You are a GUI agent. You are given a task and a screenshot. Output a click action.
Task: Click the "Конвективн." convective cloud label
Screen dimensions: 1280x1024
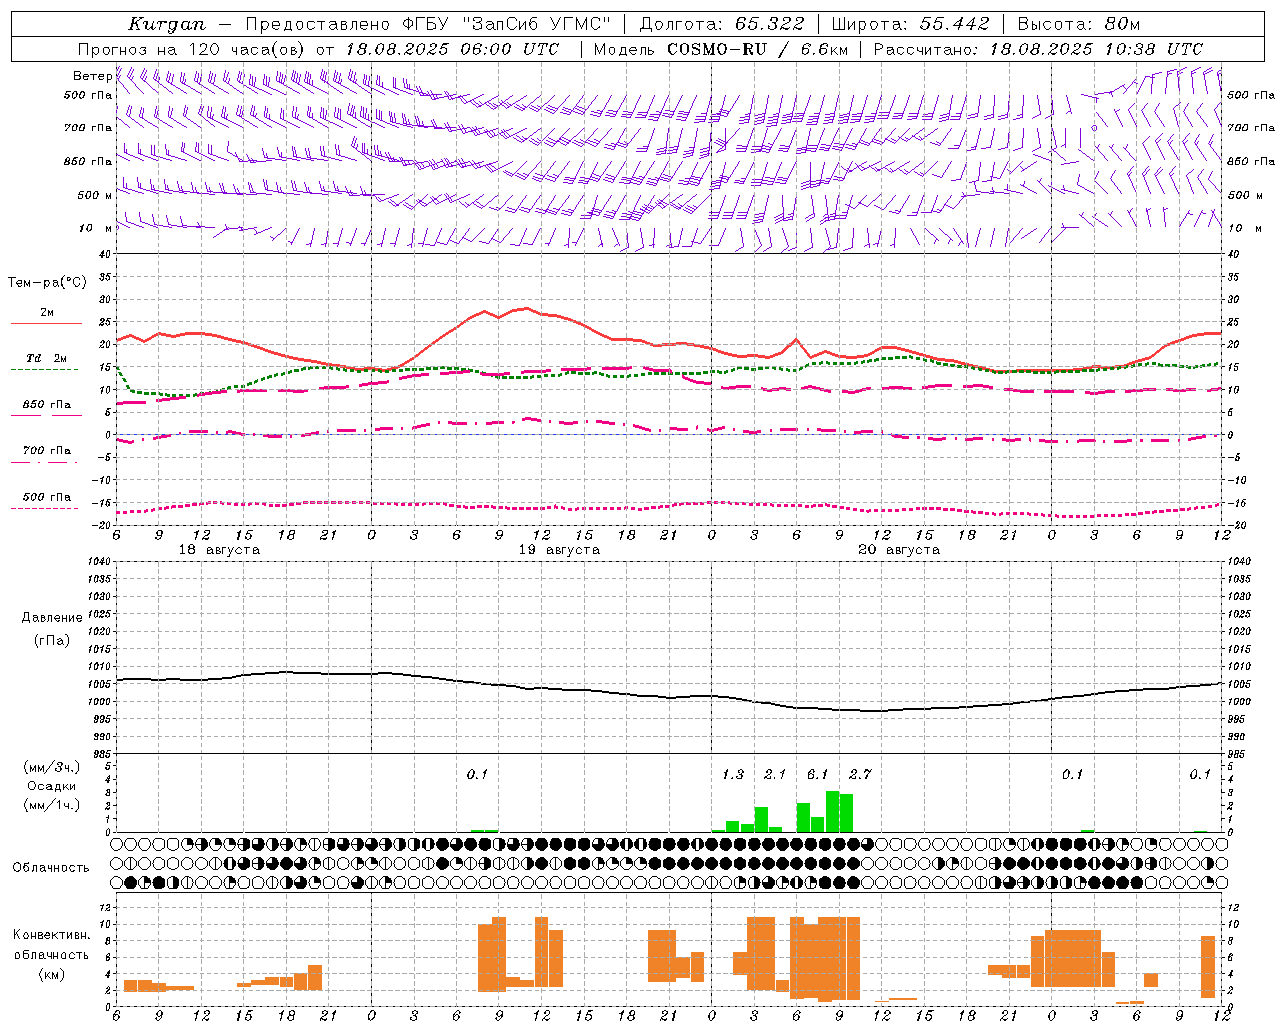coord(51,935)
